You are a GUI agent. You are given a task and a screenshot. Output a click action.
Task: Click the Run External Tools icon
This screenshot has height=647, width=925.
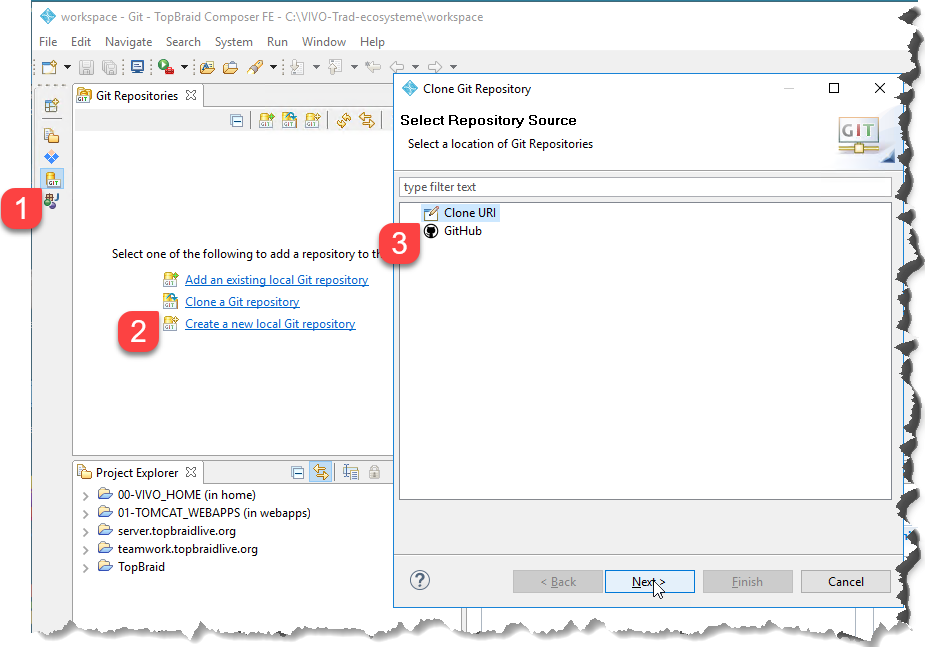(x=166, y=67)
